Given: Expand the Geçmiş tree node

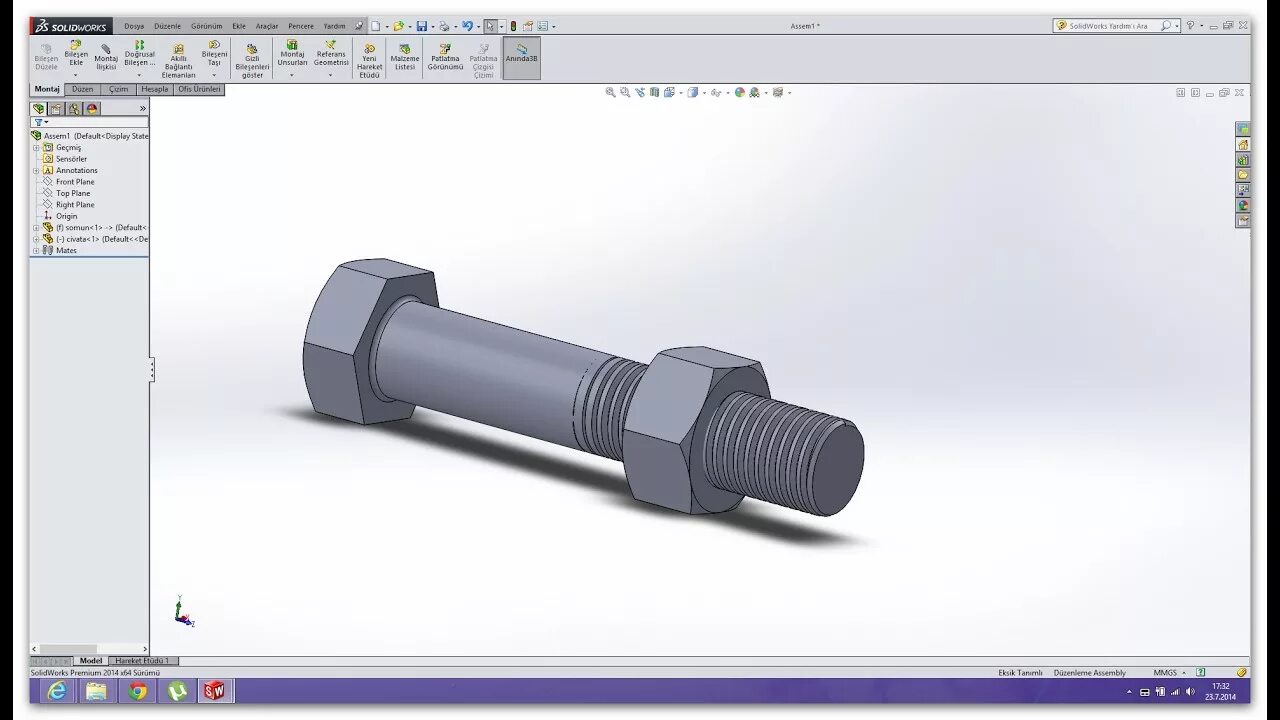Looking at the screenshot, I should click(x=36, y=147).
